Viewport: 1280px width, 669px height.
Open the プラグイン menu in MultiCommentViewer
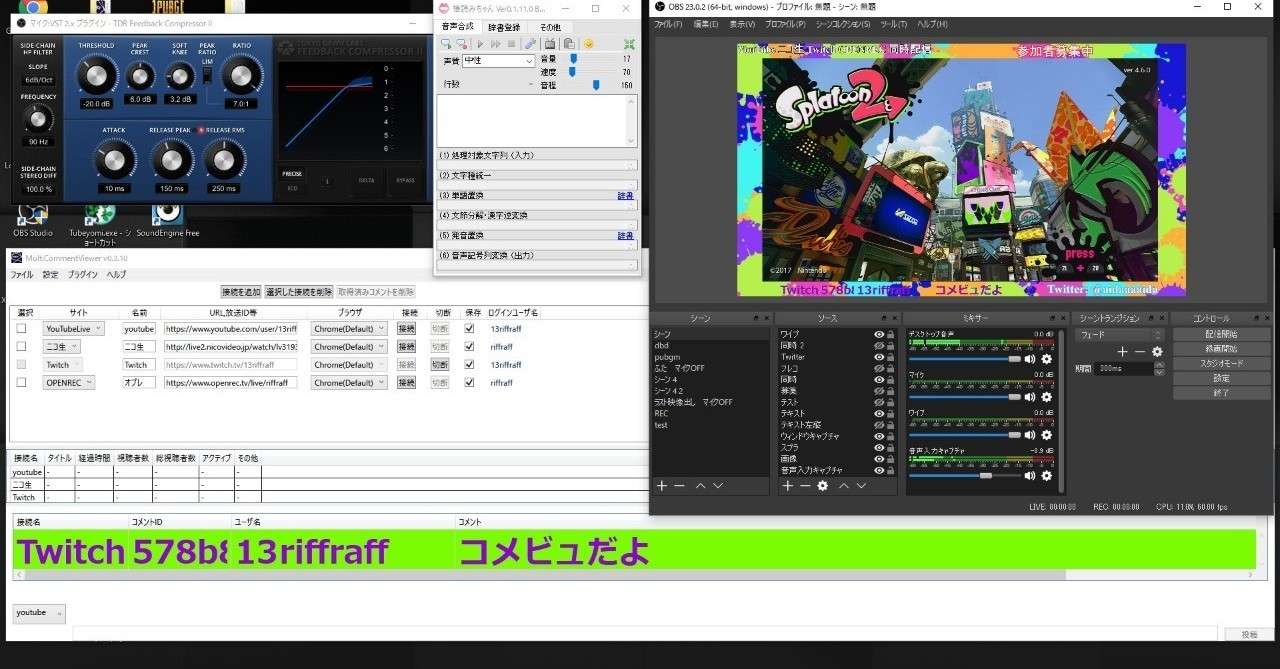[82, 275]
